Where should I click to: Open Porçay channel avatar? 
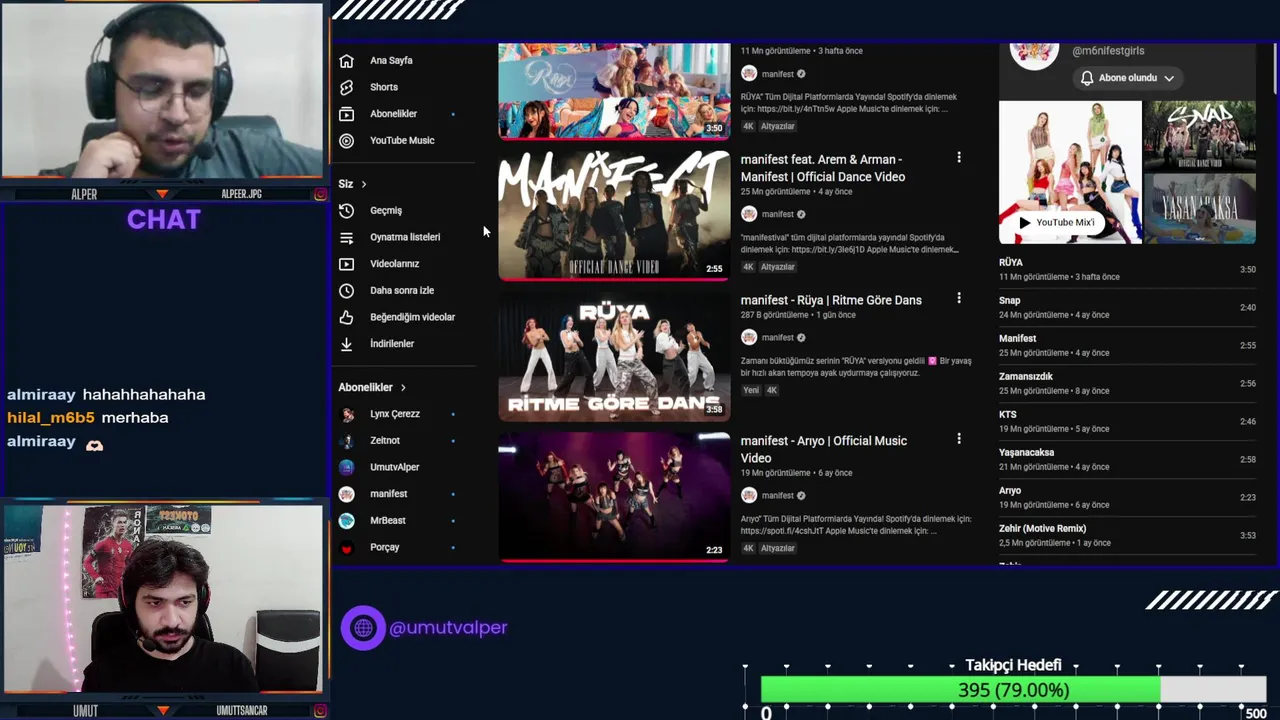pos(347,548)
